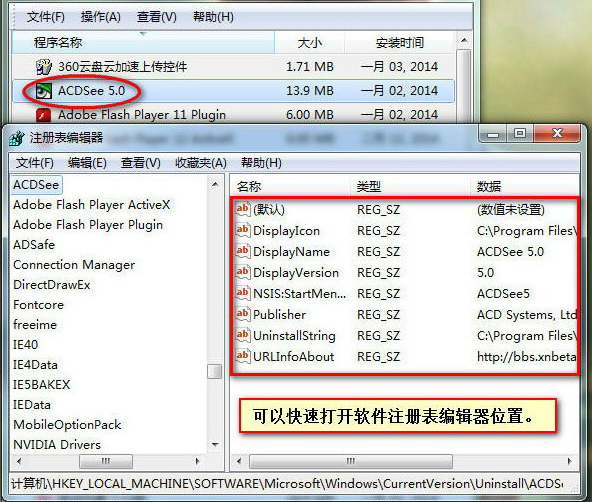
Task: Open the 操作(A) menu in program list
Action: tap(100, 17)
